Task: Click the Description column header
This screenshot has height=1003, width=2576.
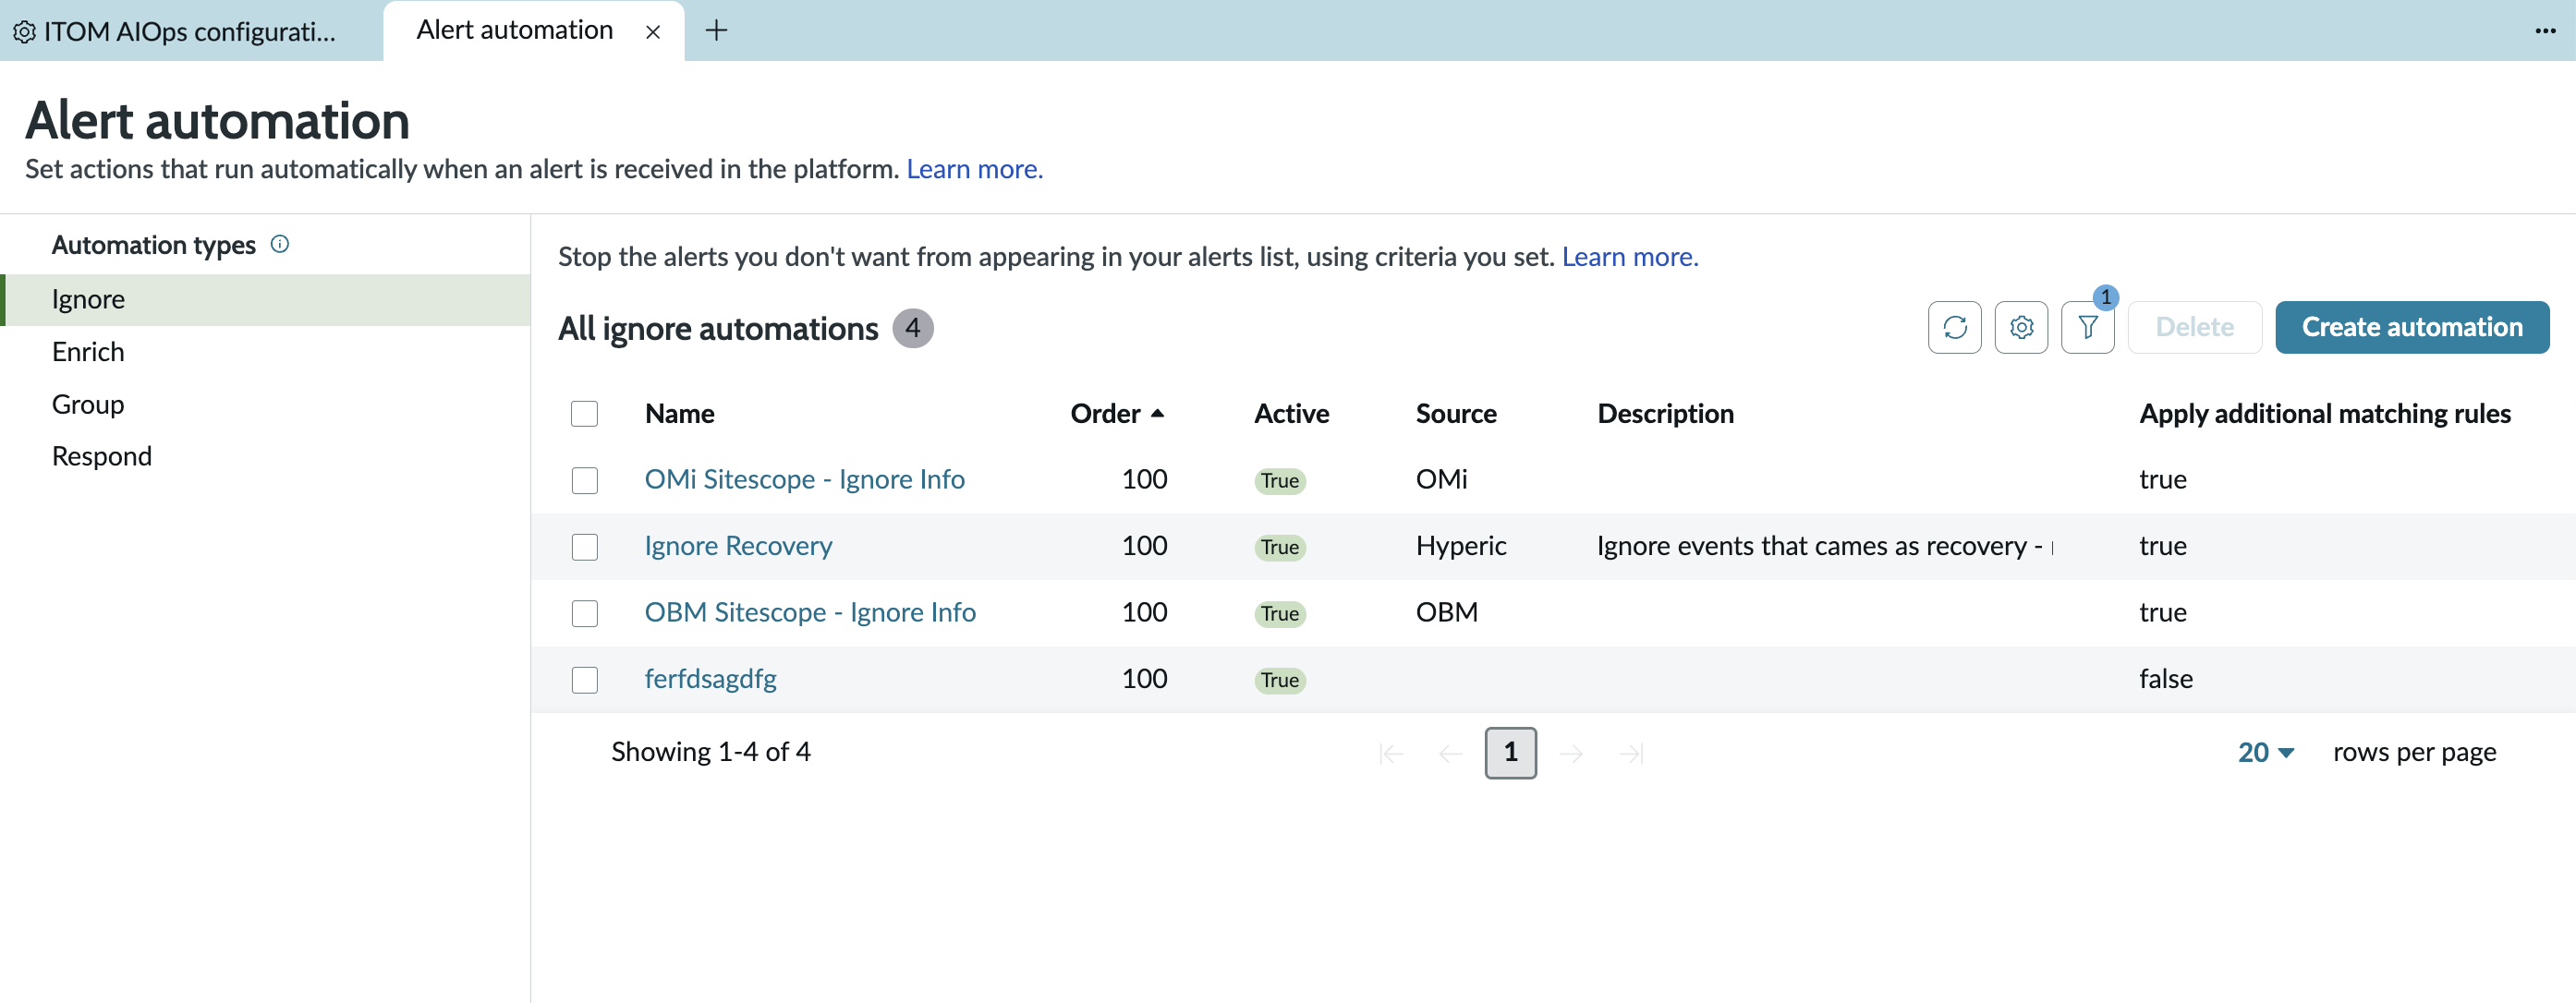Action: [1665, 413]
